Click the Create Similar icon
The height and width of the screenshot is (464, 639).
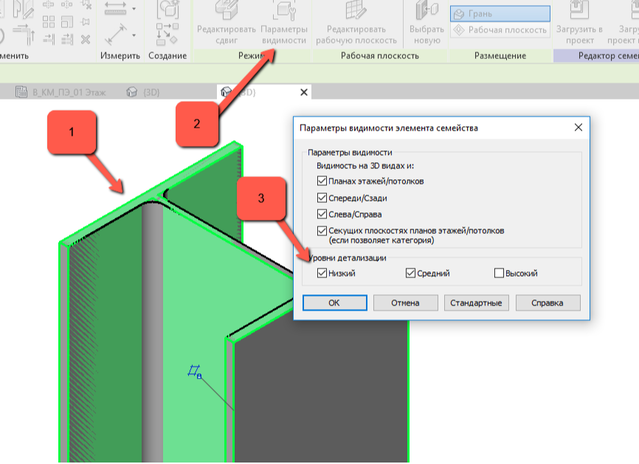[167, 34]
